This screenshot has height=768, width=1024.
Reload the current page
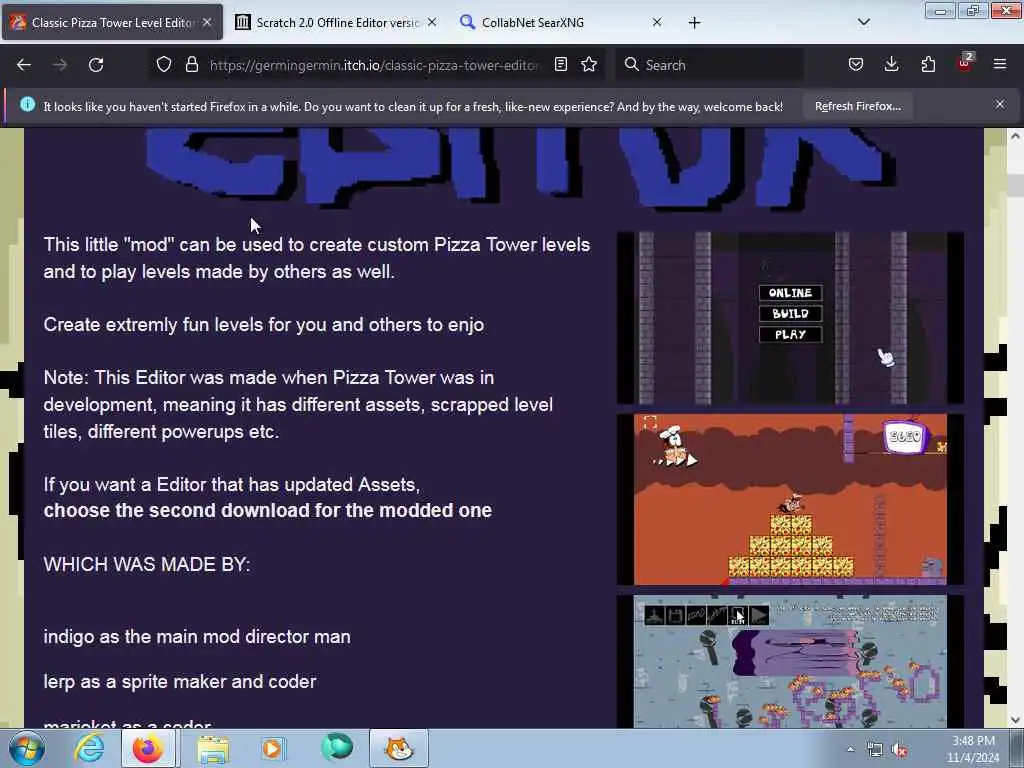(96, 65)
